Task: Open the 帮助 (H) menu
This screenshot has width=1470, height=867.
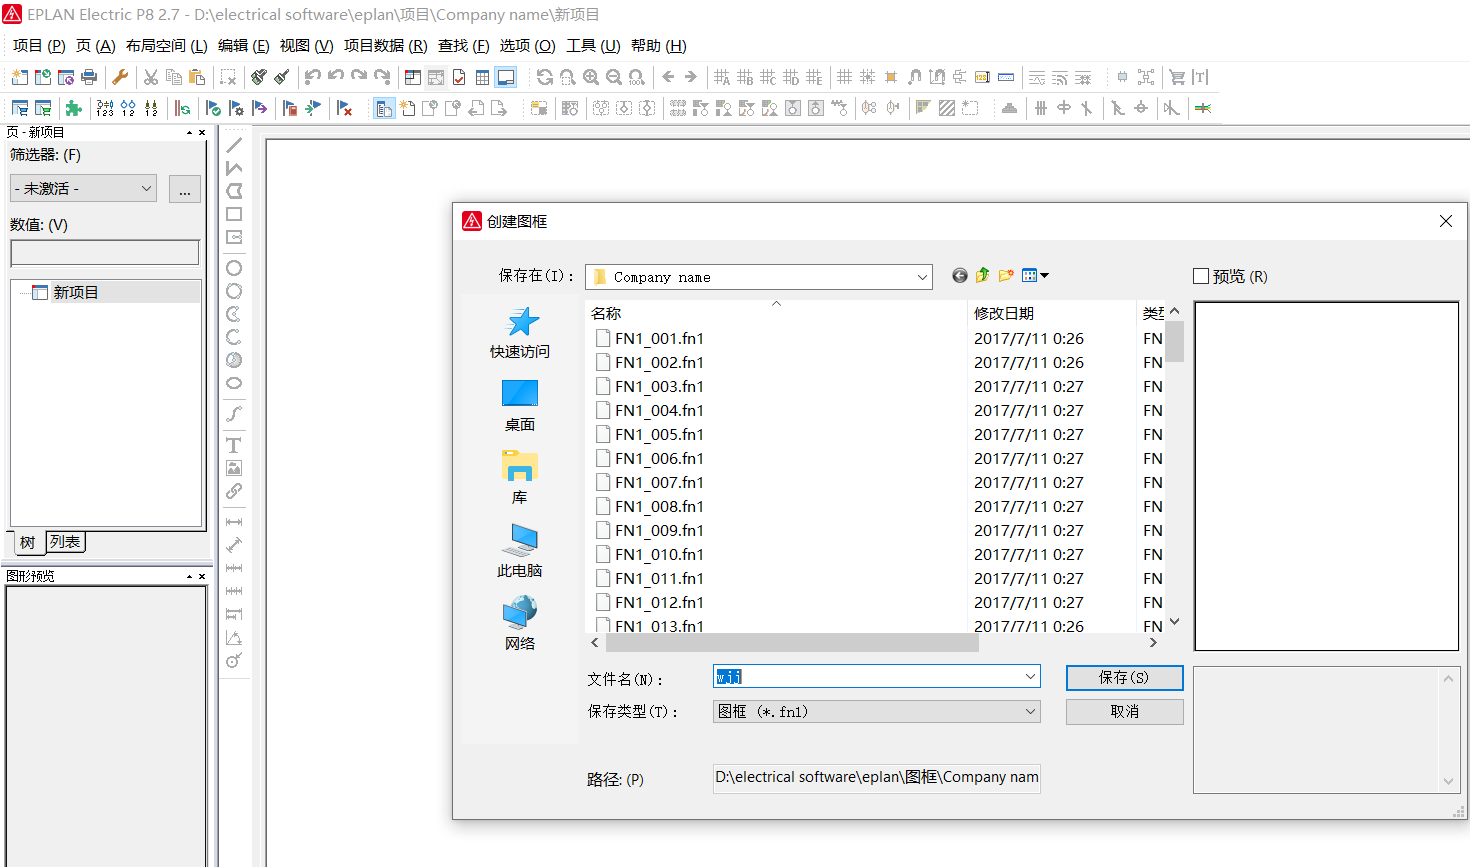Action: click(658, 46)
